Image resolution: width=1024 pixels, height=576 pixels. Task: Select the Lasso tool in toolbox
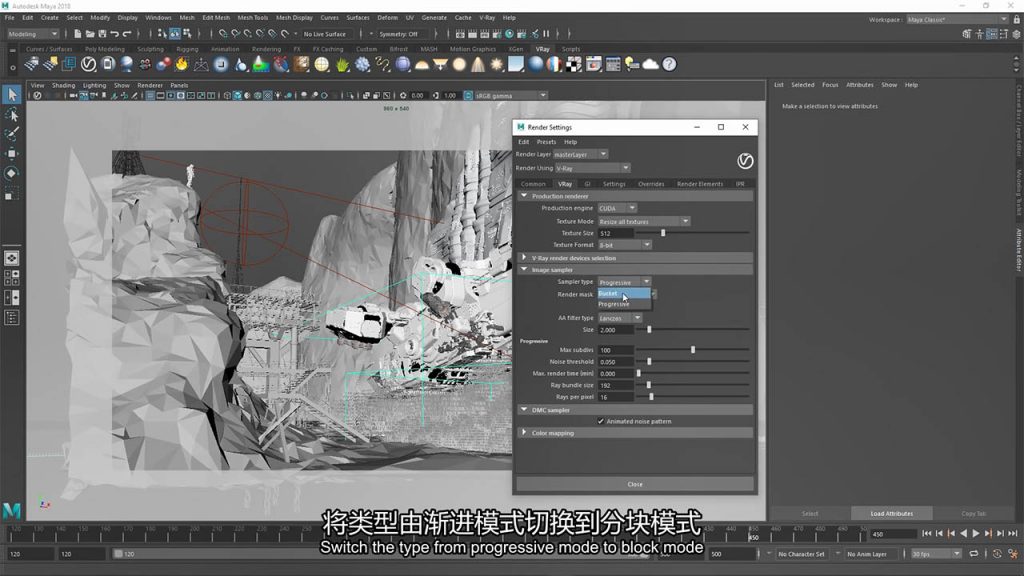[12, 115]
